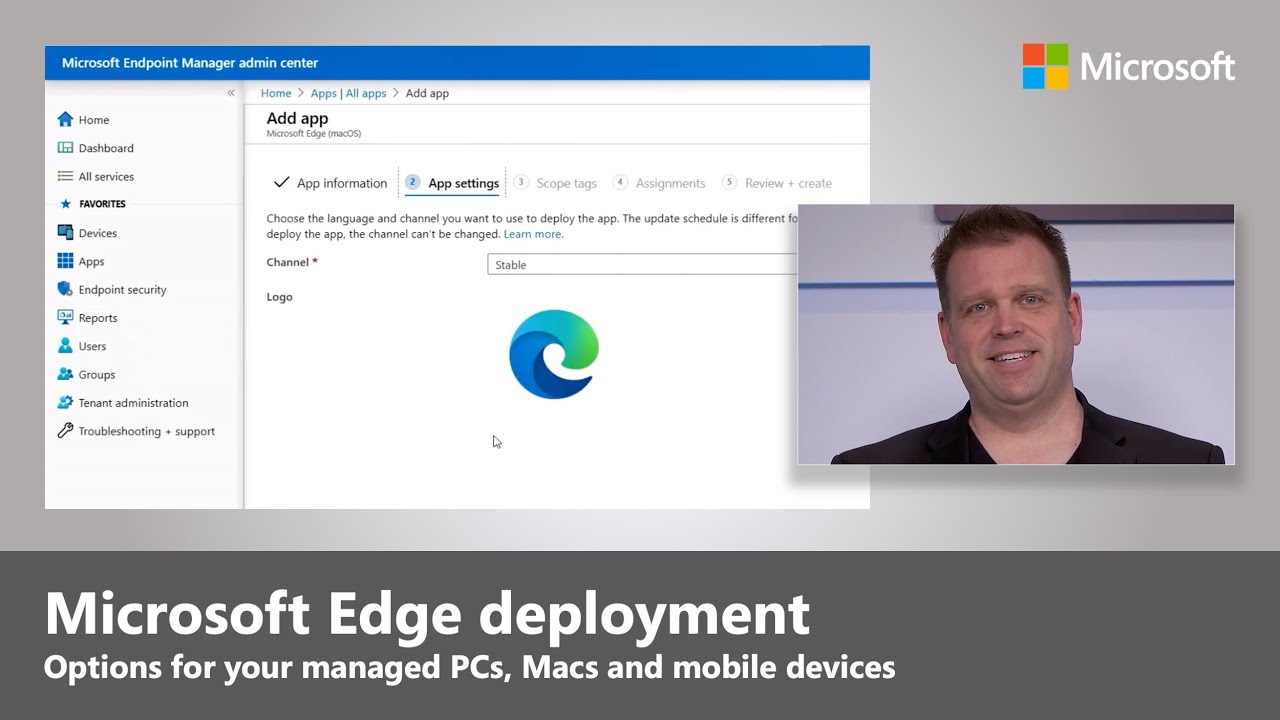1280x720 pixels.
Task: Click the Endpoint security shield icon
Action: tap(65, 289)
